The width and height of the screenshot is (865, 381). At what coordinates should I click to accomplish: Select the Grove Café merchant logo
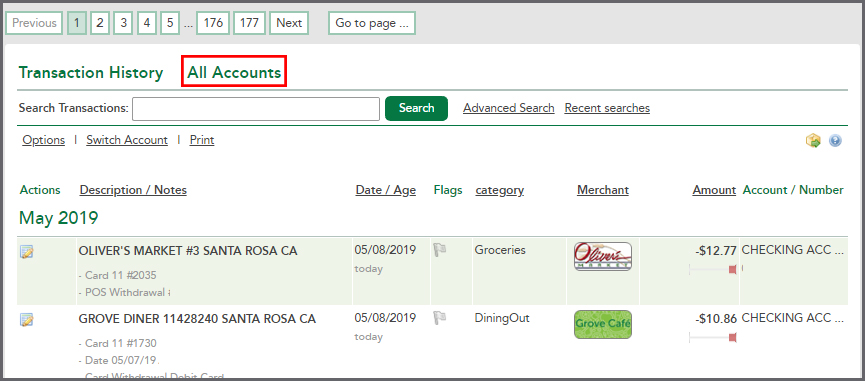602,324
